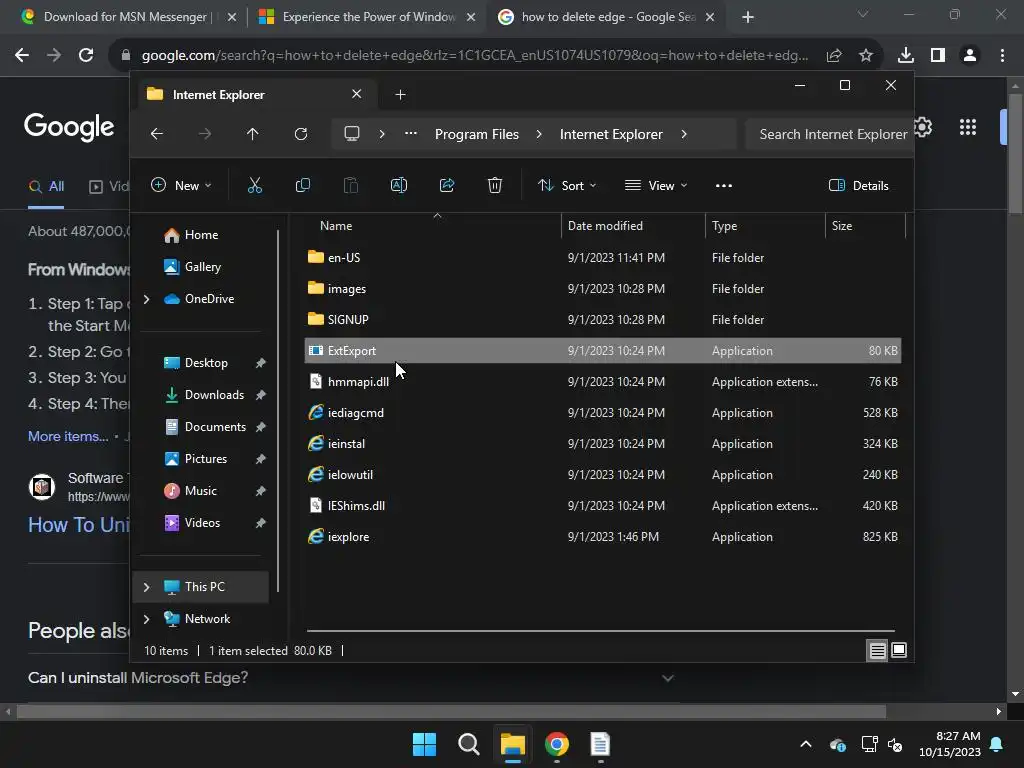Image resolution: width=1024 pixels, height=768 pixels.
Task: Go back in File Explorer navigation
Action: pos(157,134)
